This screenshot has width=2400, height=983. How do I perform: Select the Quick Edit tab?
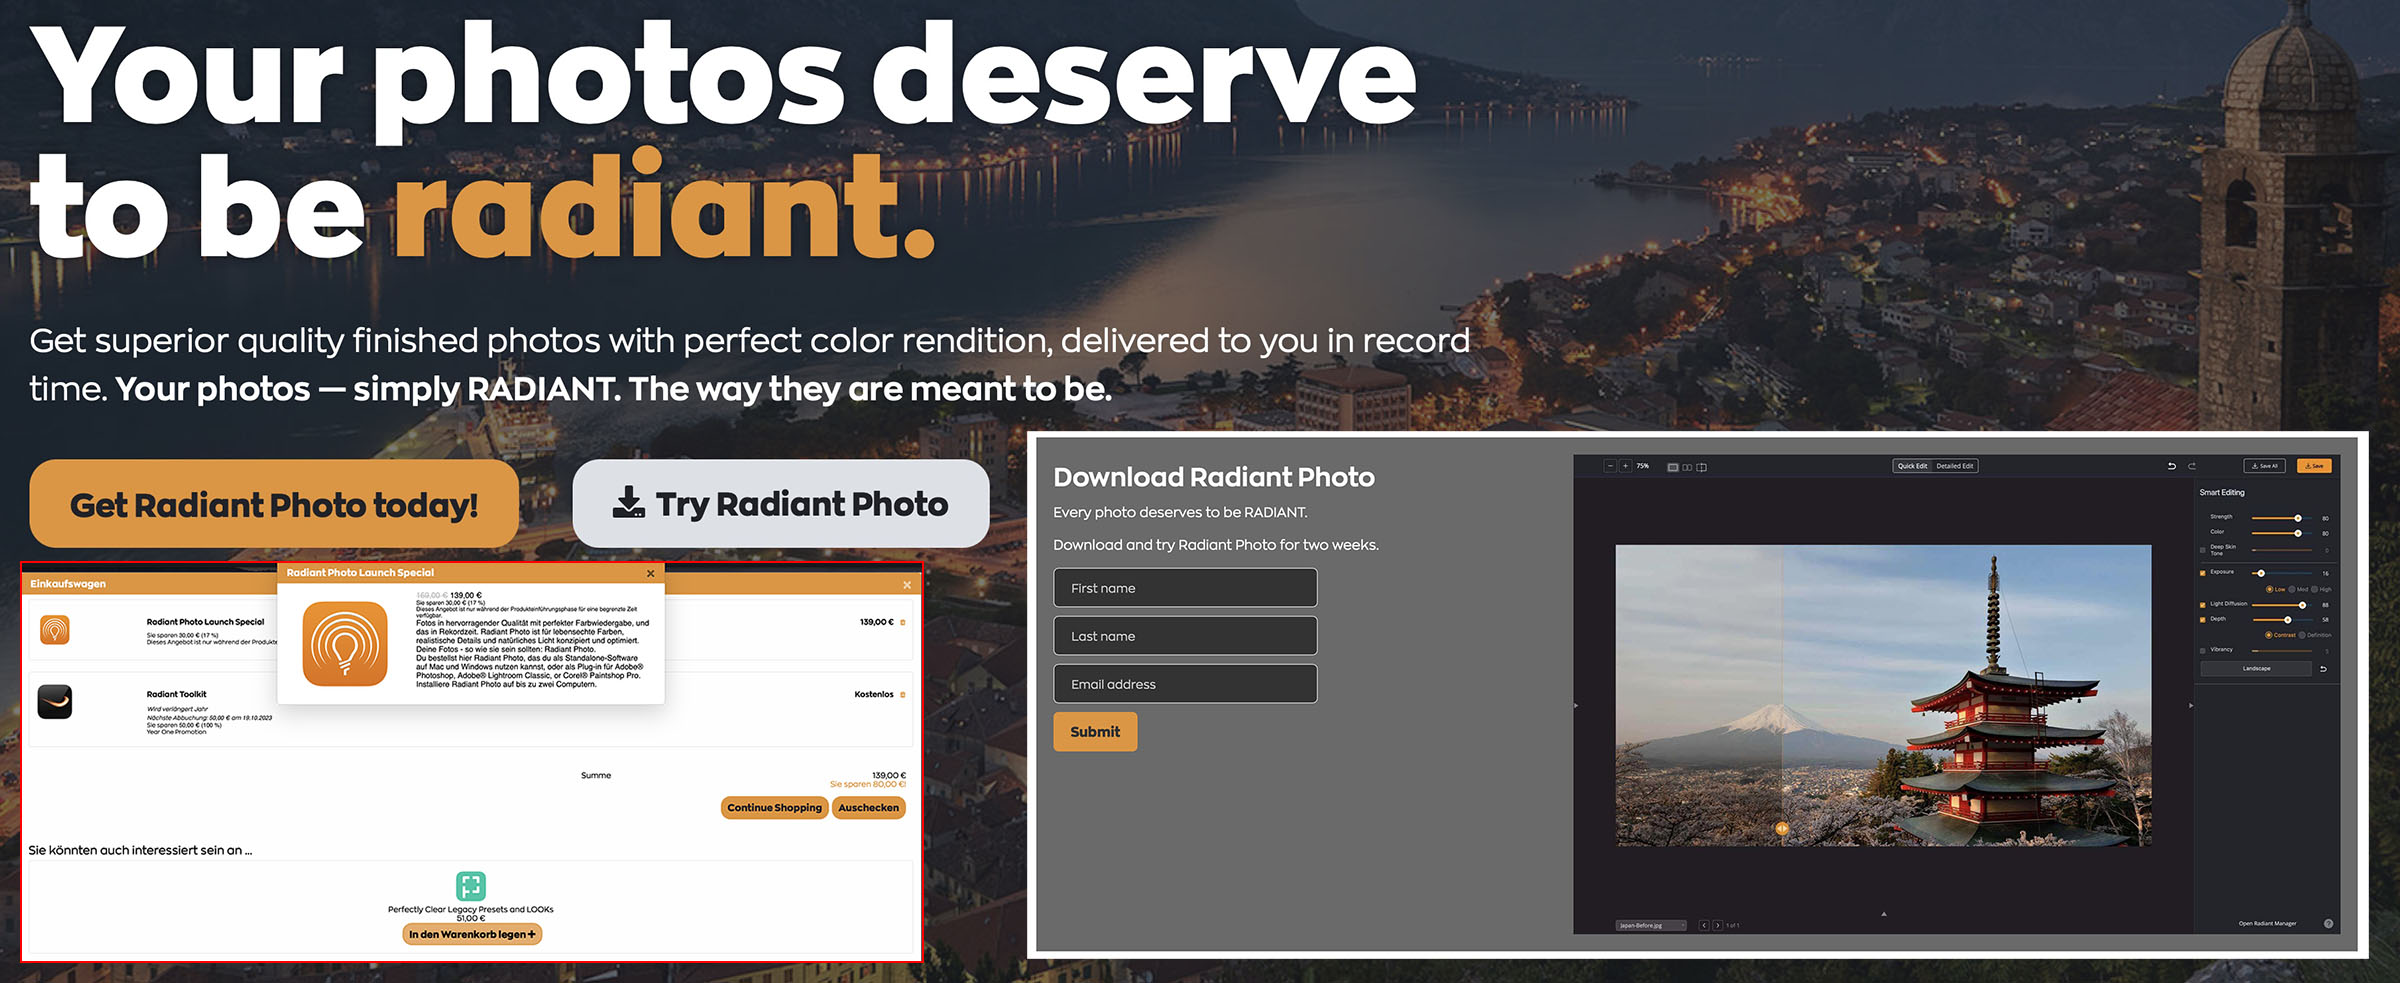1913,466
